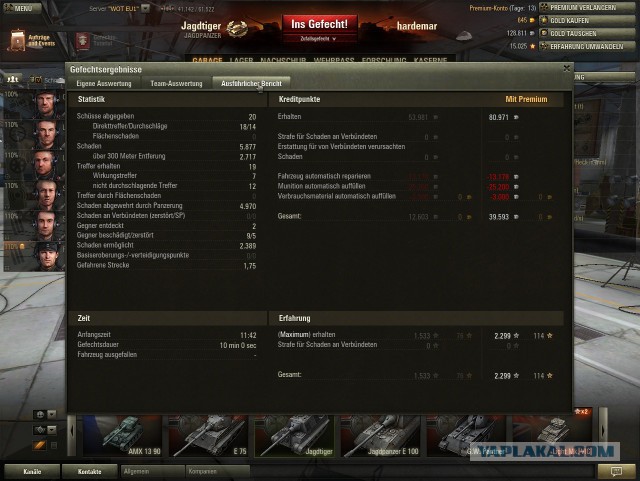Click the Premium-Konto days remaining text
The width and height of the screenshot is (640, 481).
[502, 8]
